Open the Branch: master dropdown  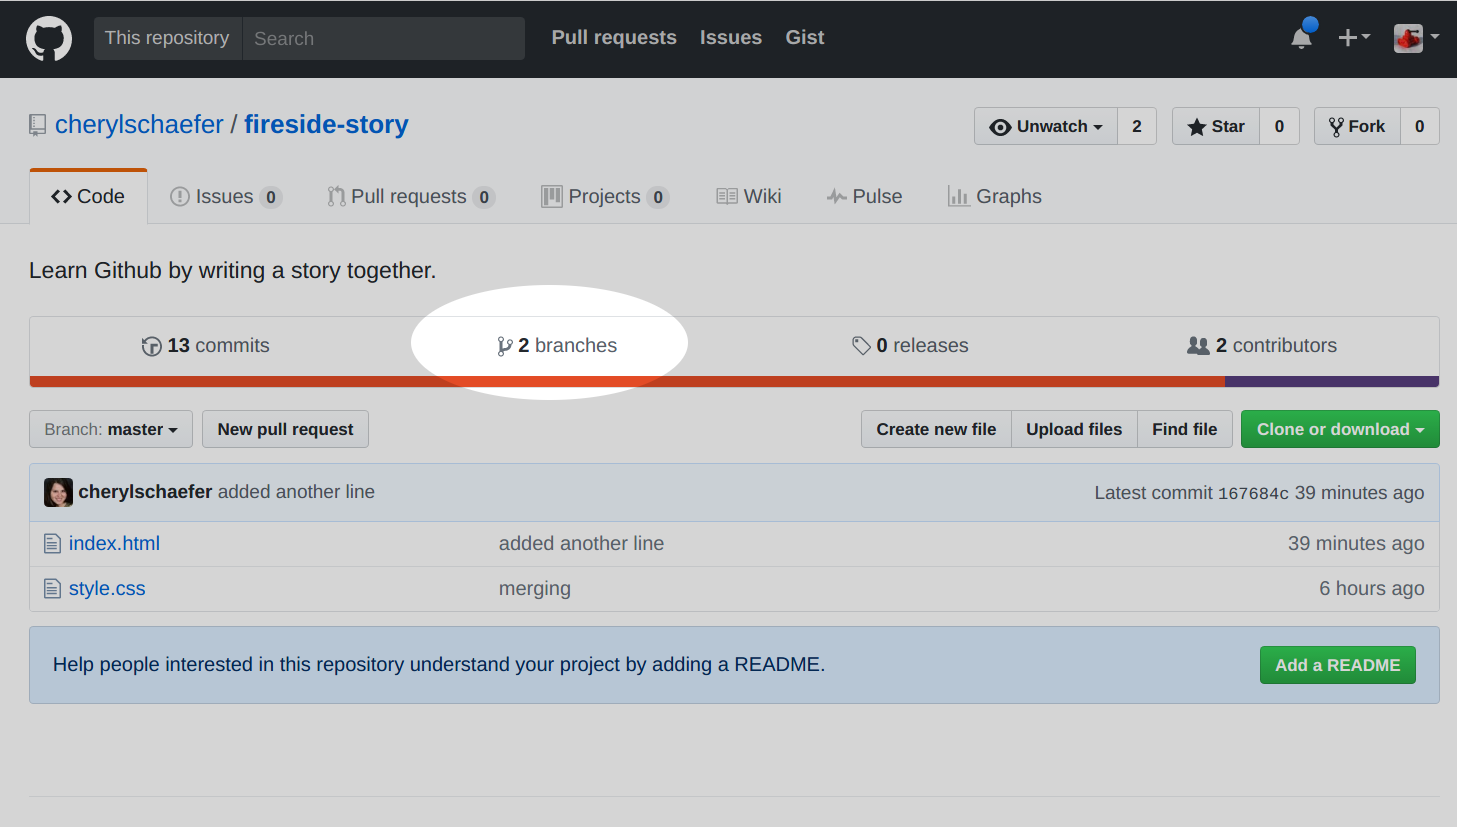click(111, 429)
